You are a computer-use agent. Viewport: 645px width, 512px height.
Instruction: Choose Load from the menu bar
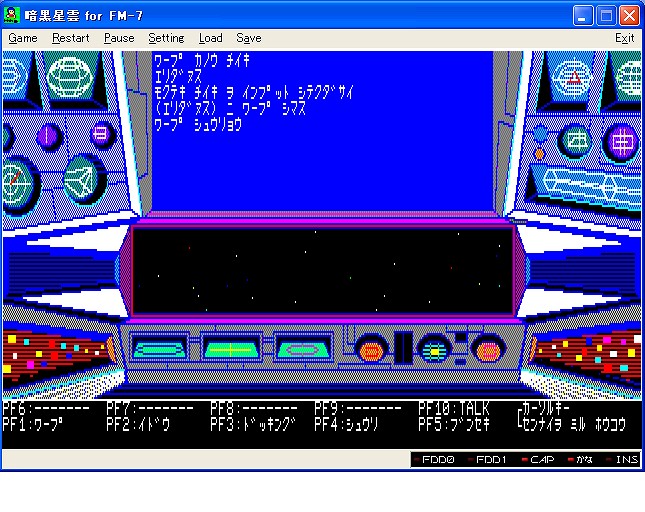coord(210,38)
